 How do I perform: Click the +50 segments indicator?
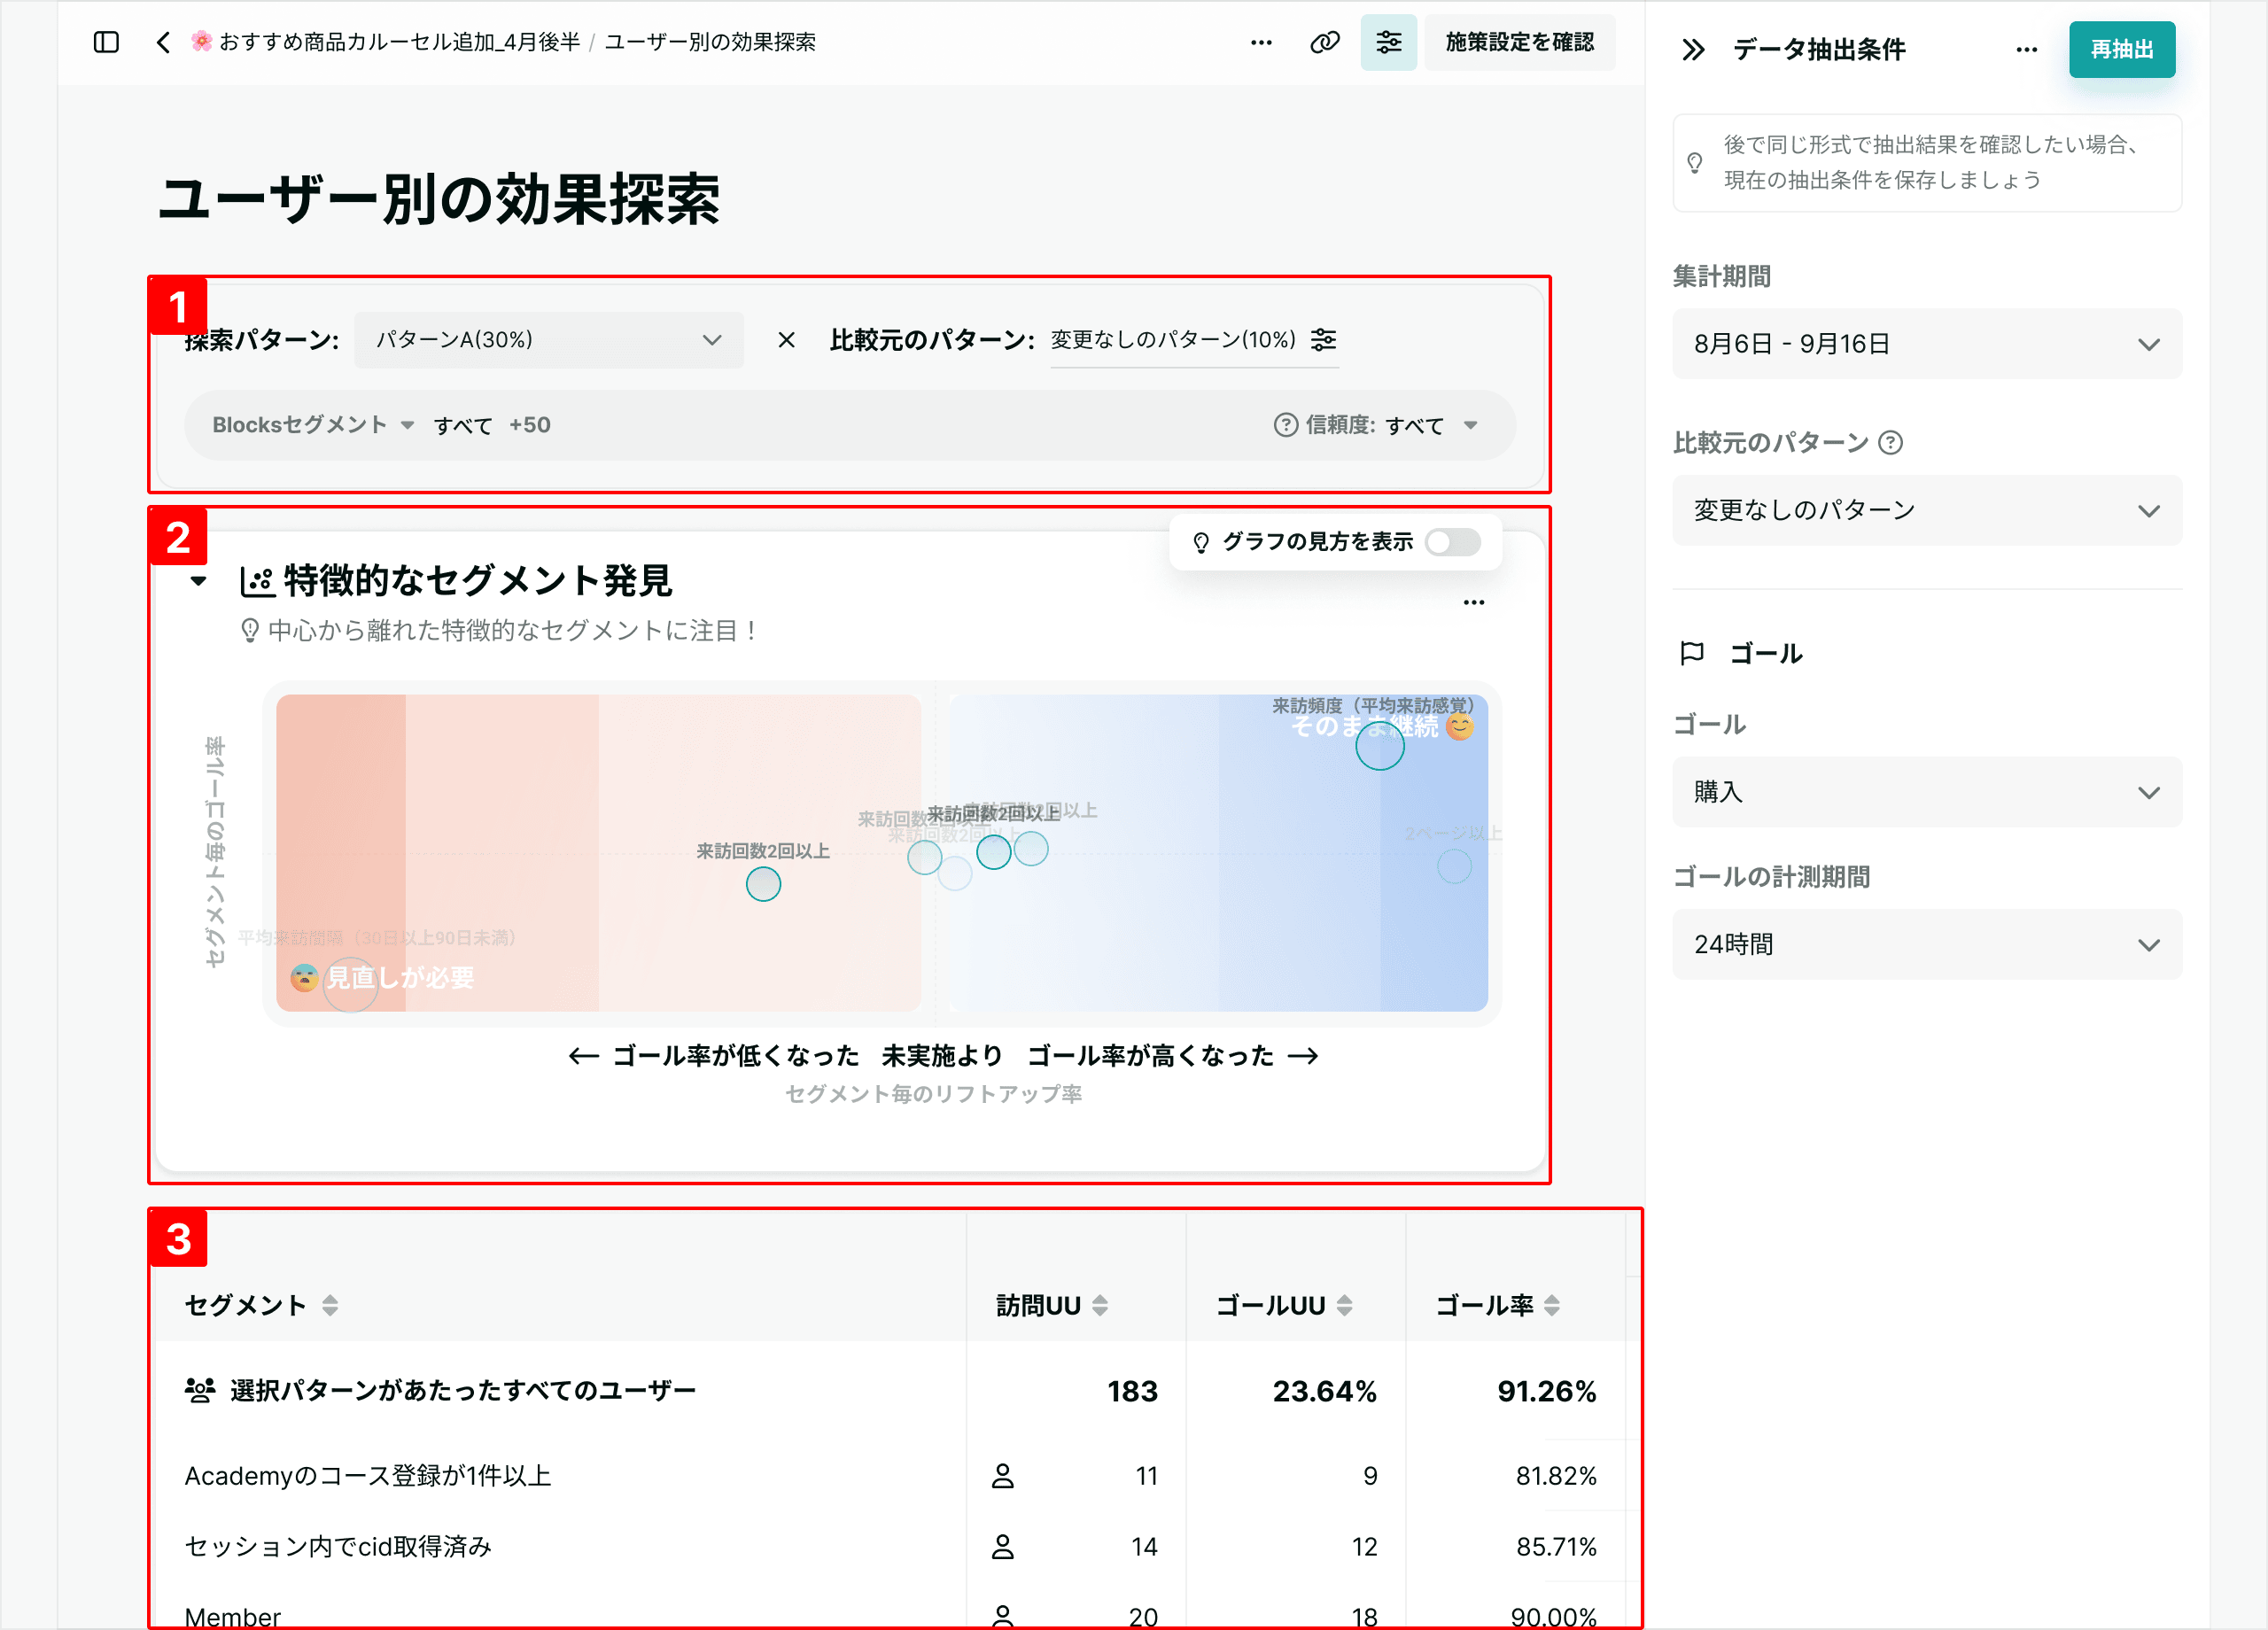(x=529, y=425)
